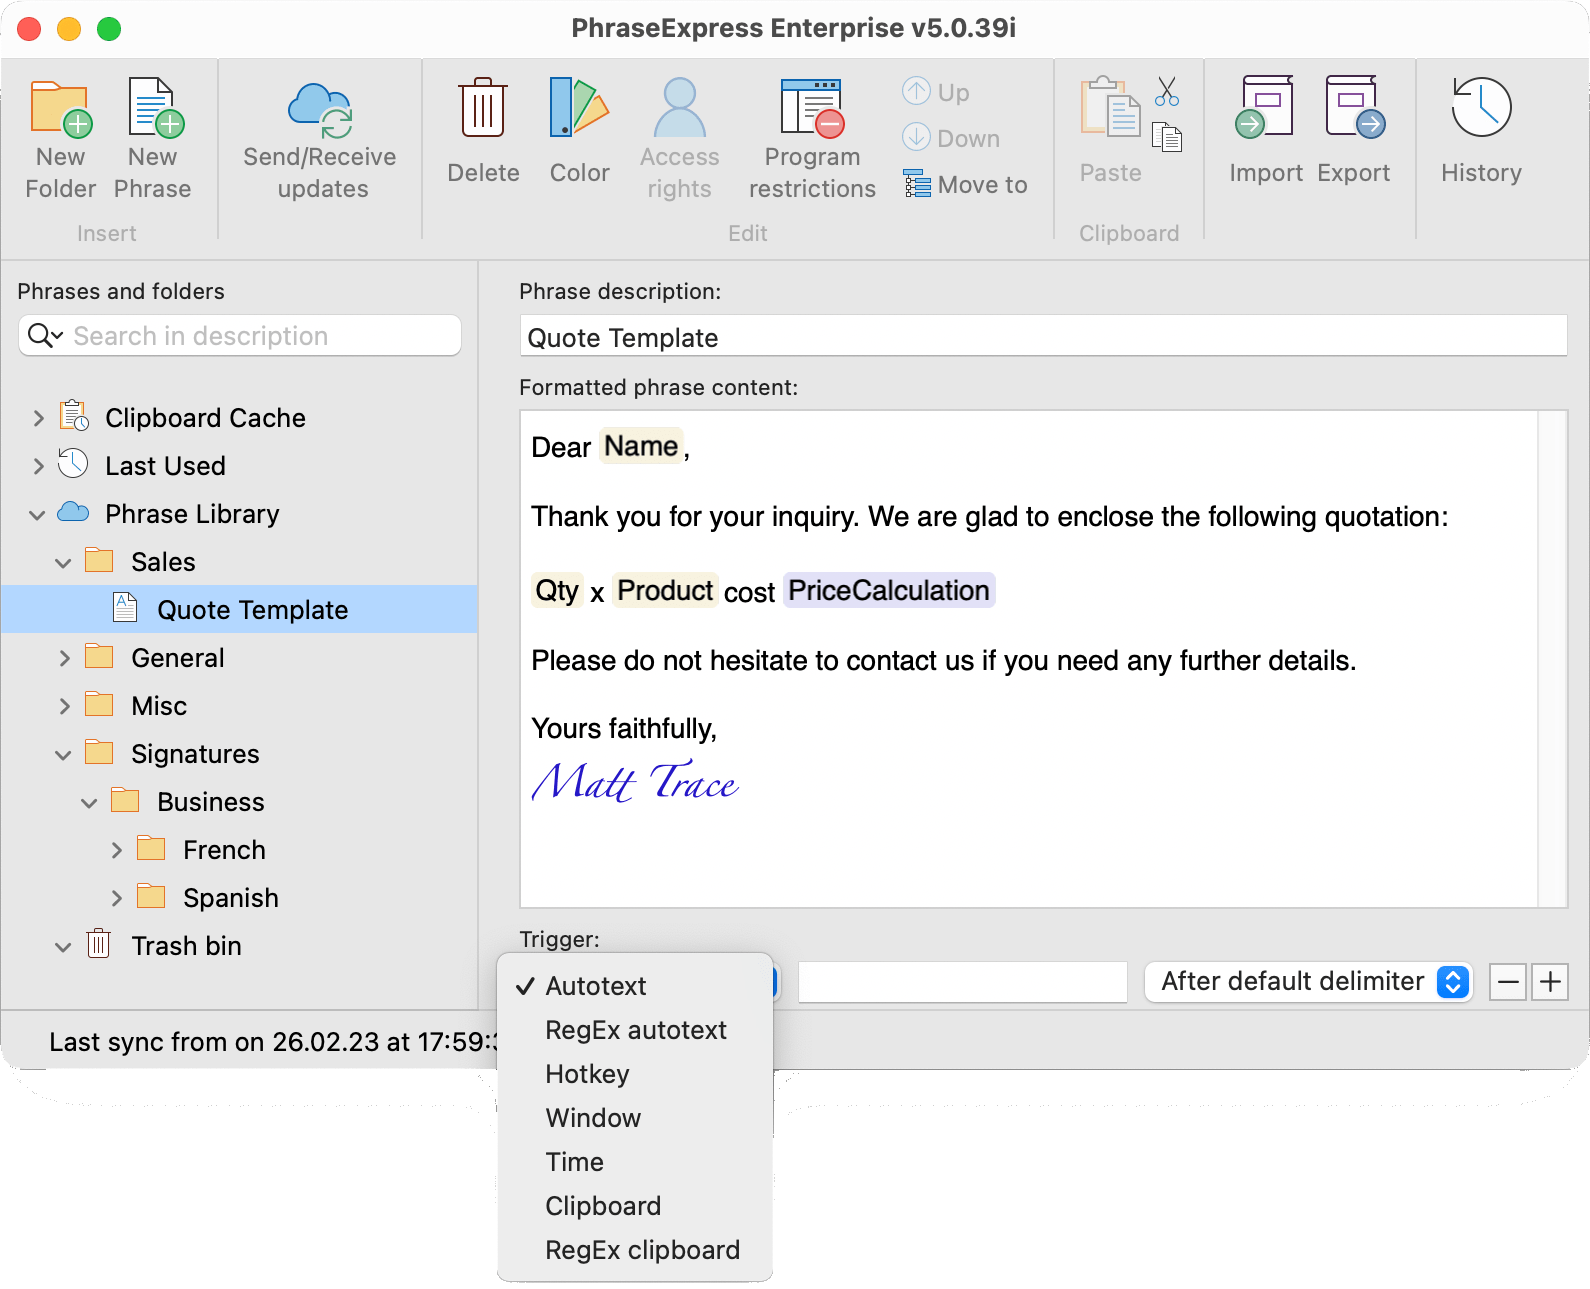This screenshot has width=1590, height=1289.
Task: Expand the Clipboard Cache node
Action: [38, 418]
